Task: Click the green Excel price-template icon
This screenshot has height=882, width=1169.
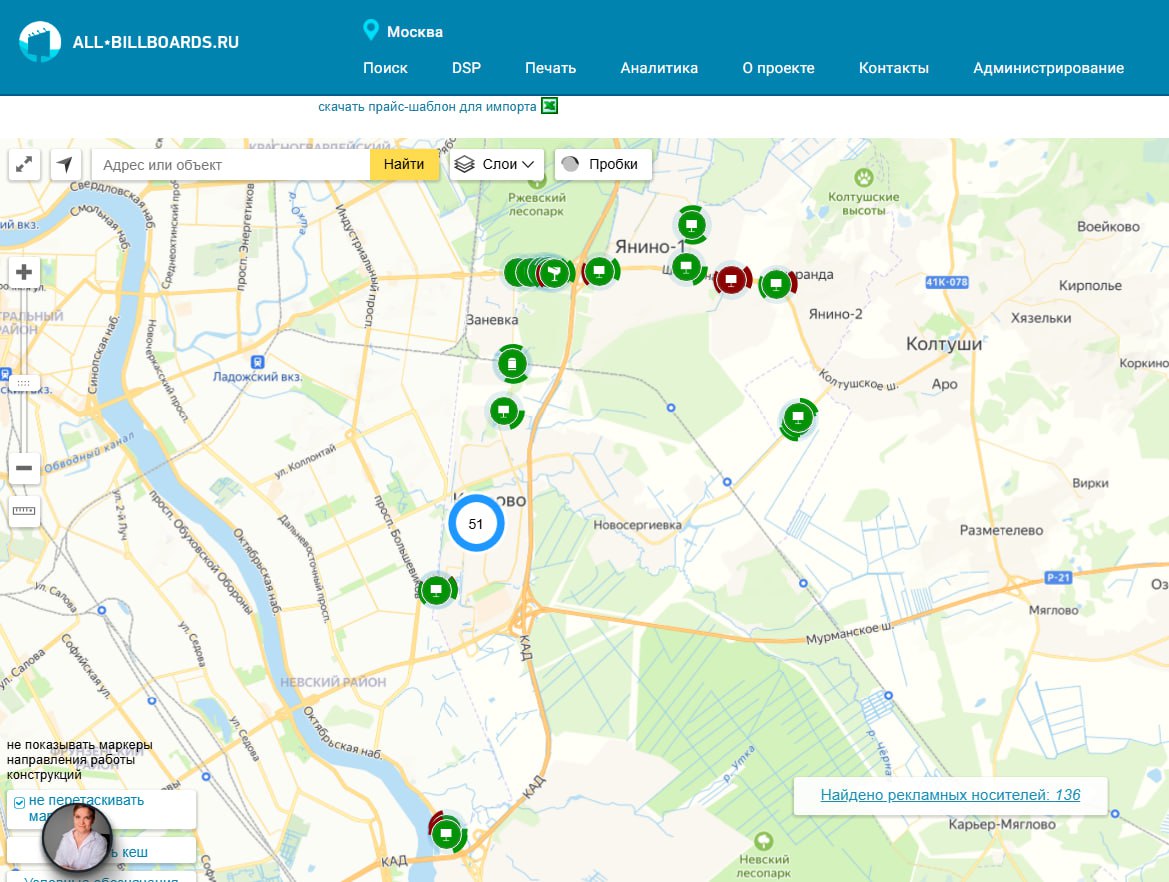Action: pyautogui.click(x=549, y=106)
